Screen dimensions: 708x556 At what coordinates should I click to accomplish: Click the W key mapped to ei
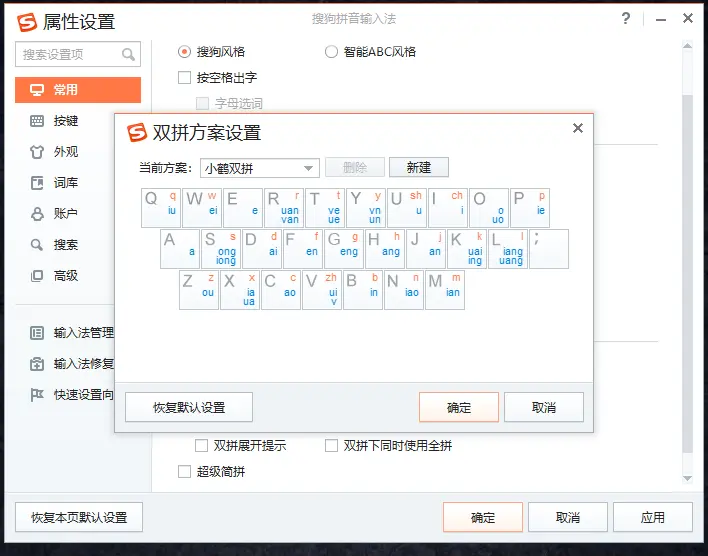pos(202,208)
